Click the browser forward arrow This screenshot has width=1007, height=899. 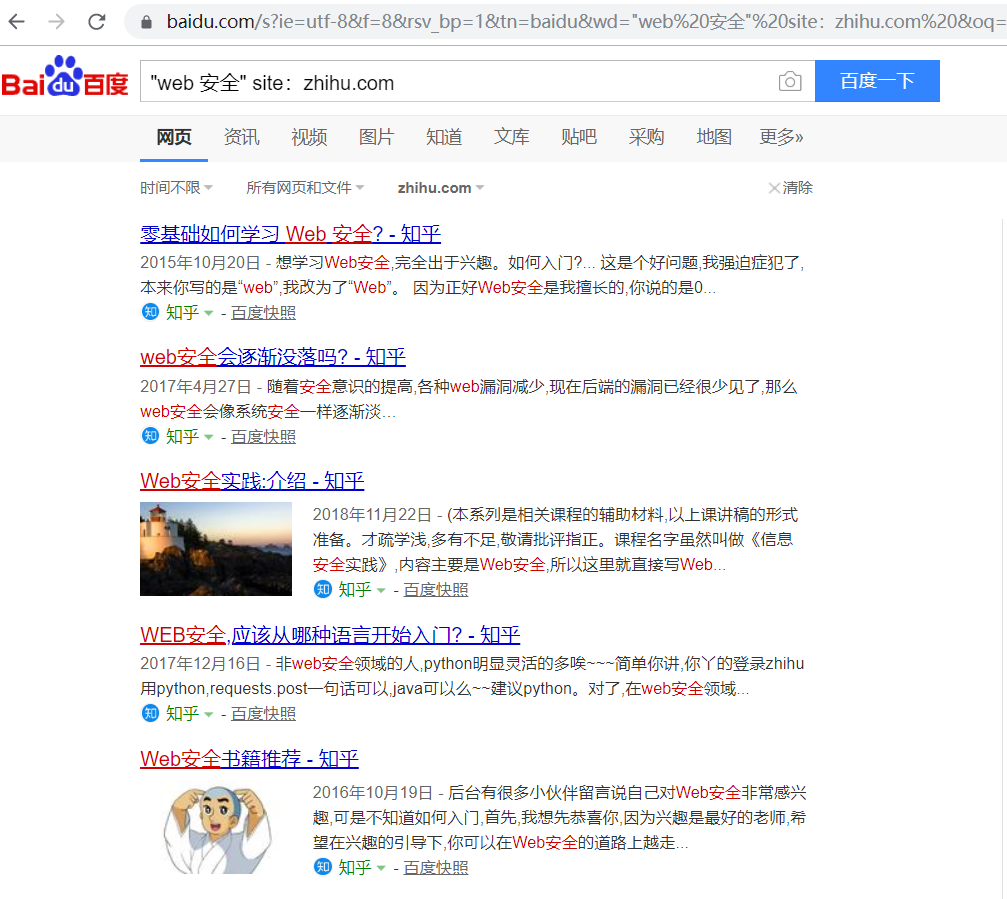(57, 22)
